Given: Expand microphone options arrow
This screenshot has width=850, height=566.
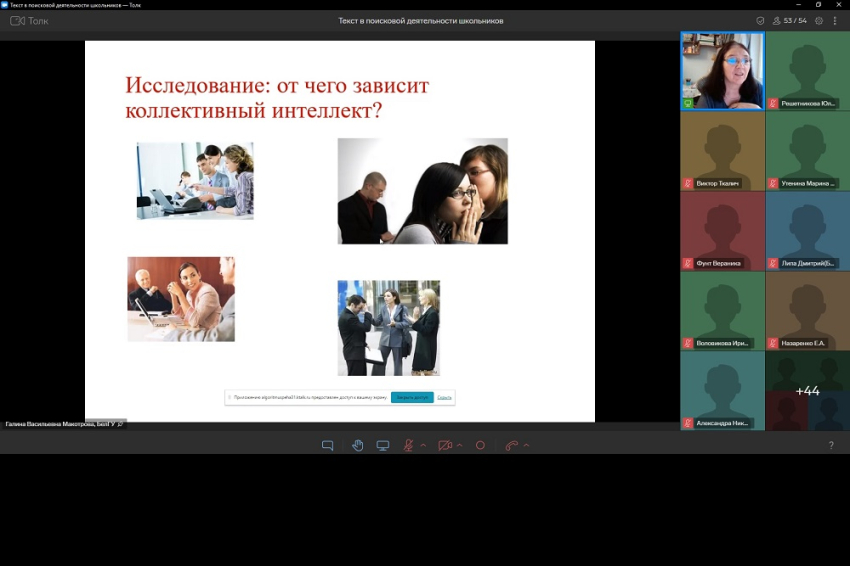Looking at the screenshot, I should coord(423,445).
